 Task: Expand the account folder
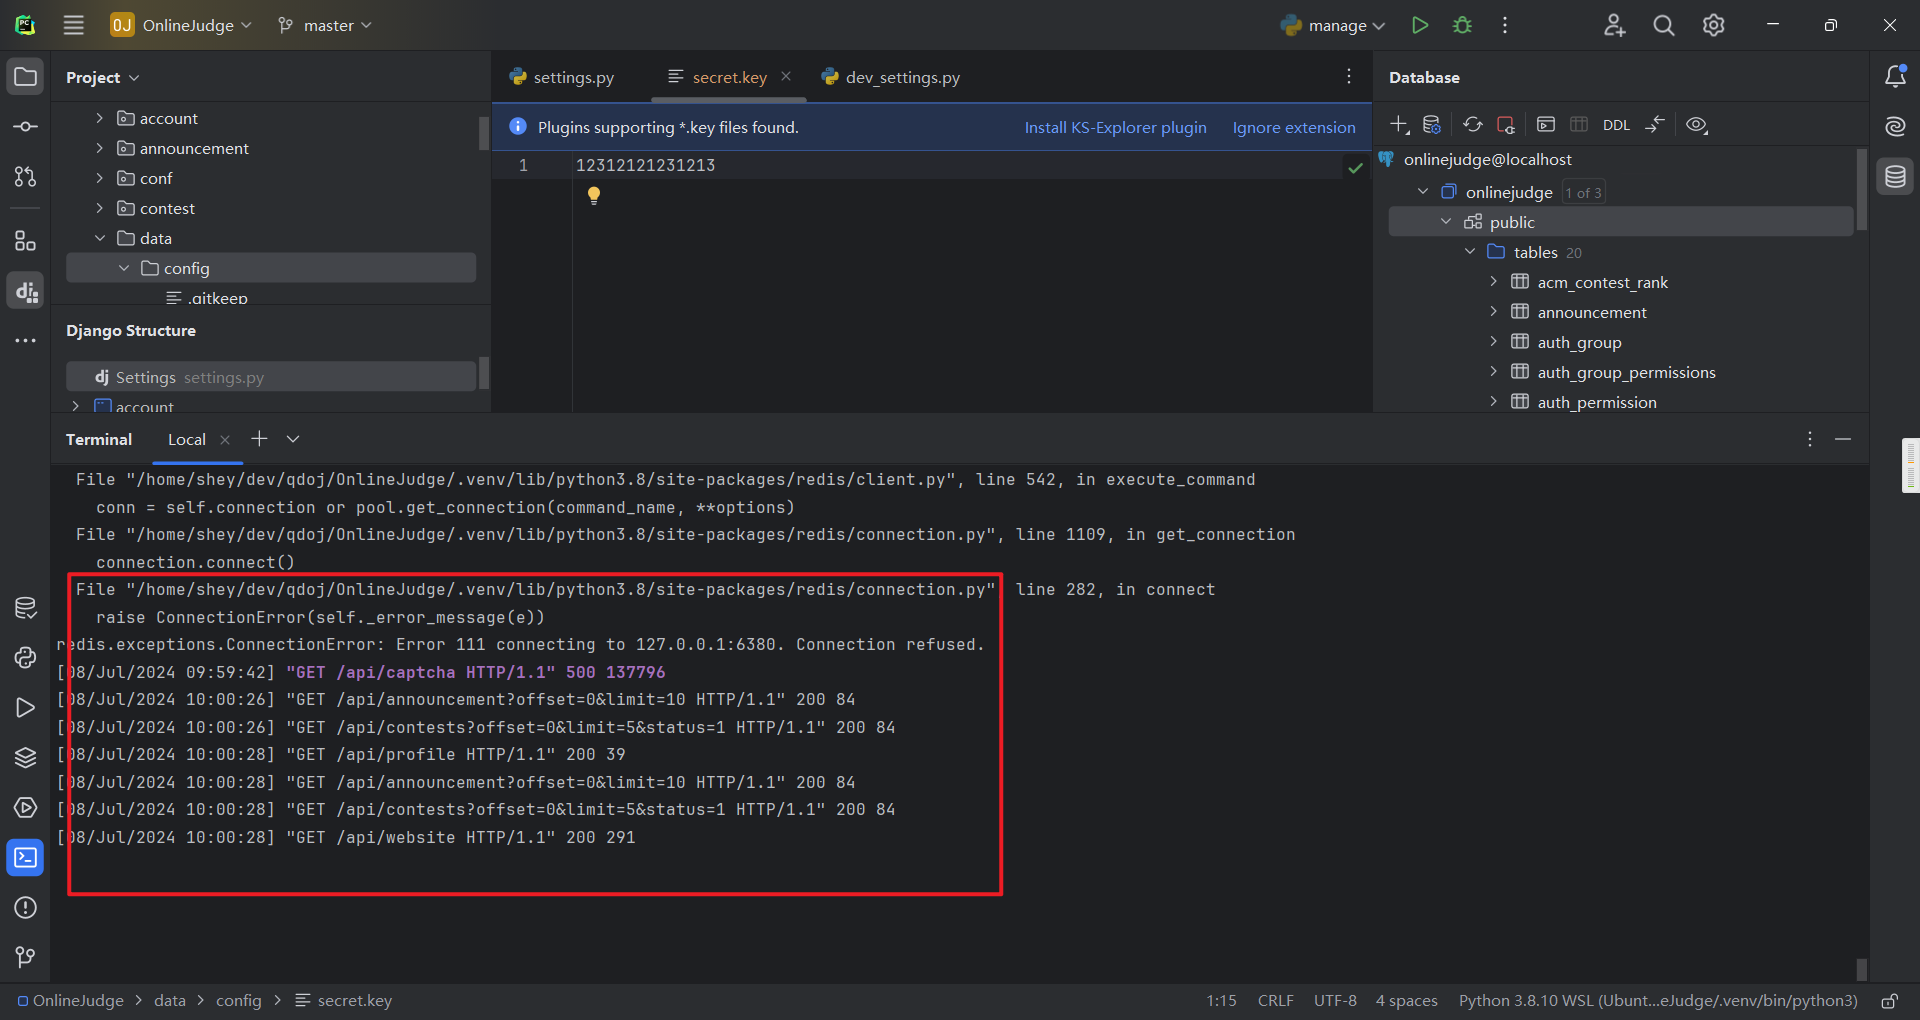point(99,118)
